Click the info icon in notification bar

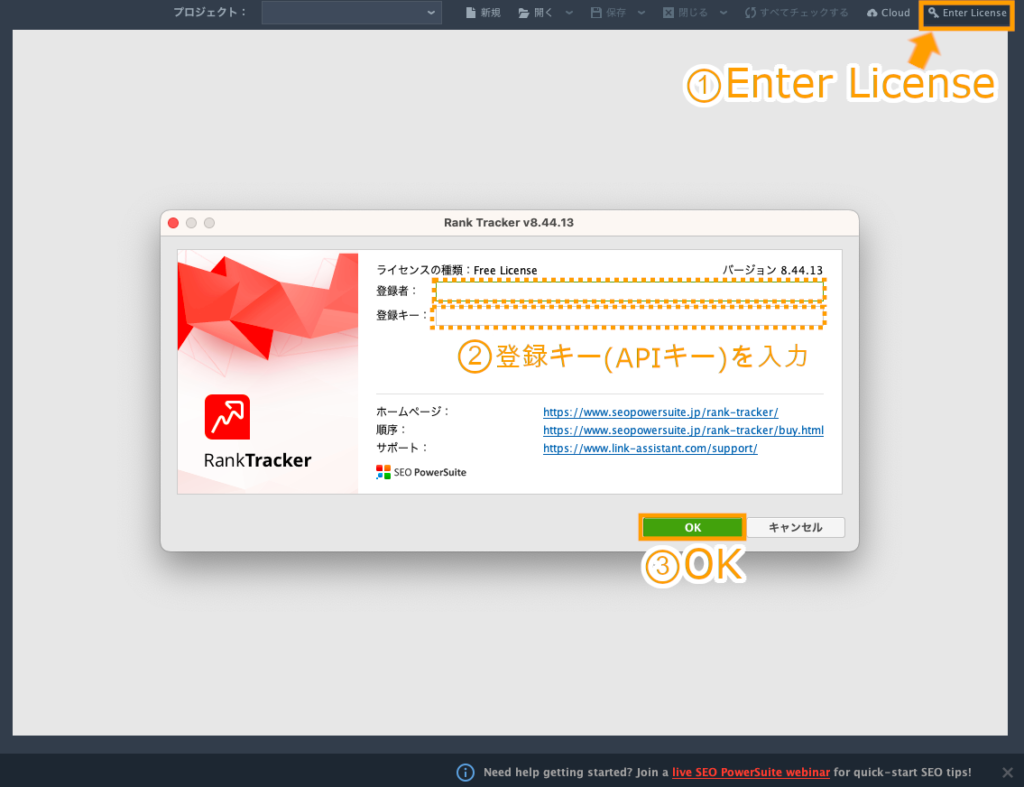tap(465, 773)
